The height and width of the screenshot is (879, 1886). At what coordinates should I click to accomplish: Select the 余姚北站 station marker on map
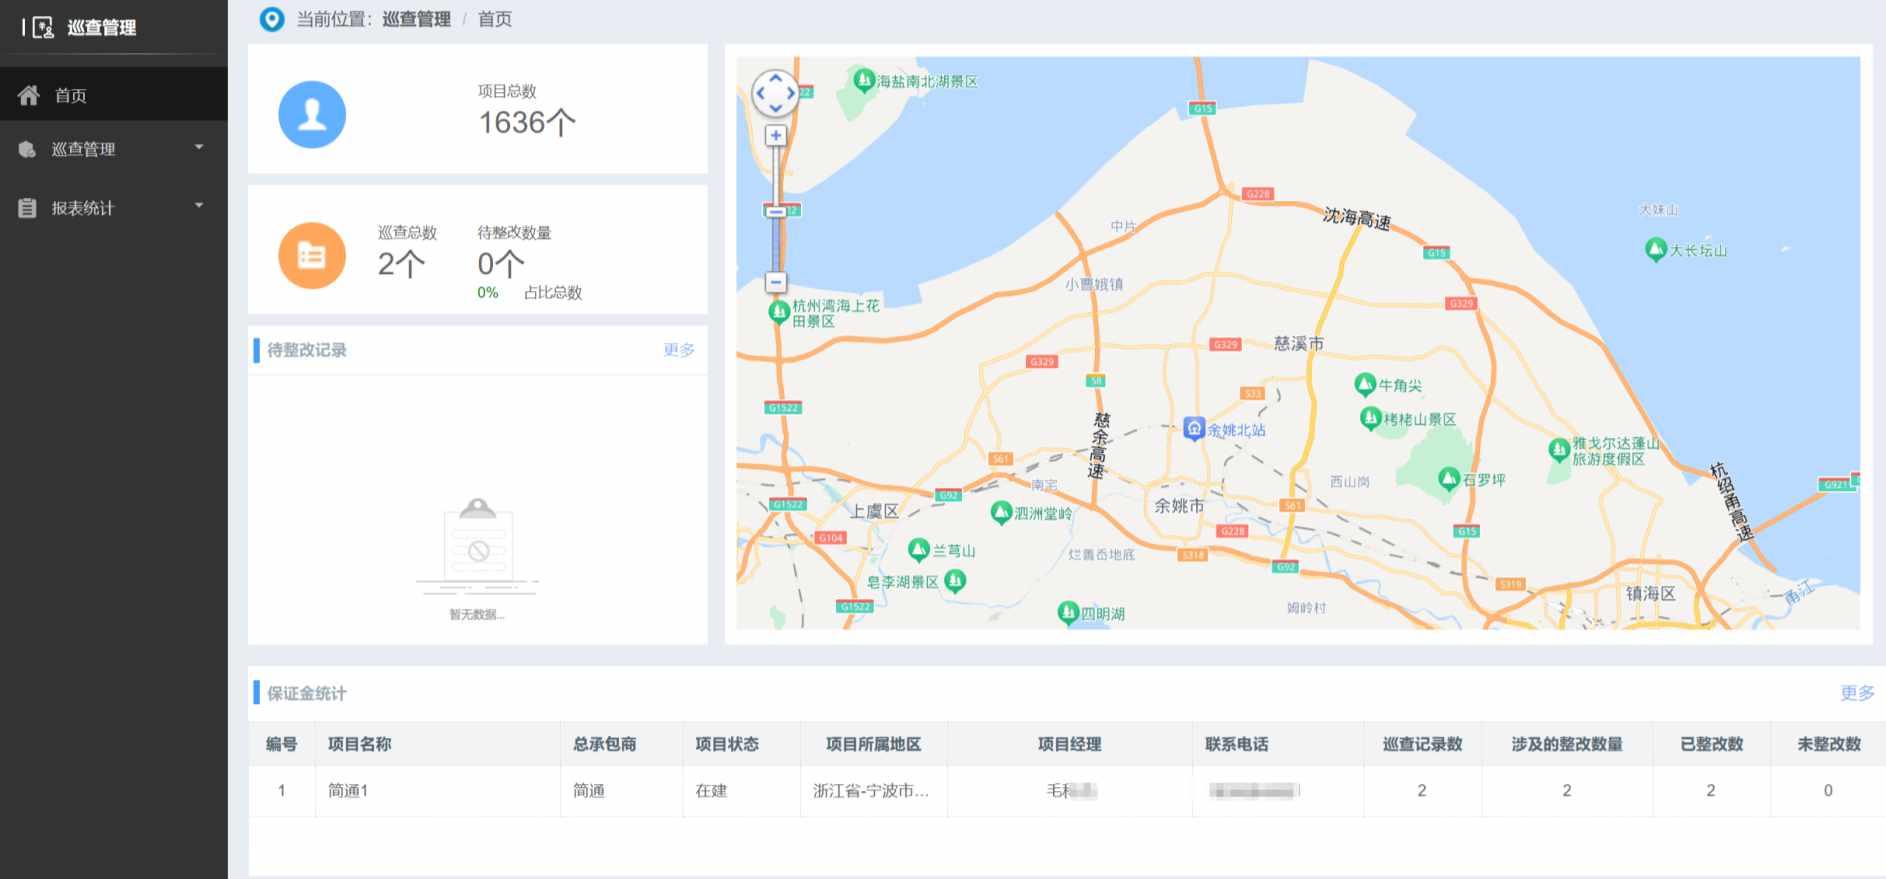pyautogui.click(x=1194, y=428)
